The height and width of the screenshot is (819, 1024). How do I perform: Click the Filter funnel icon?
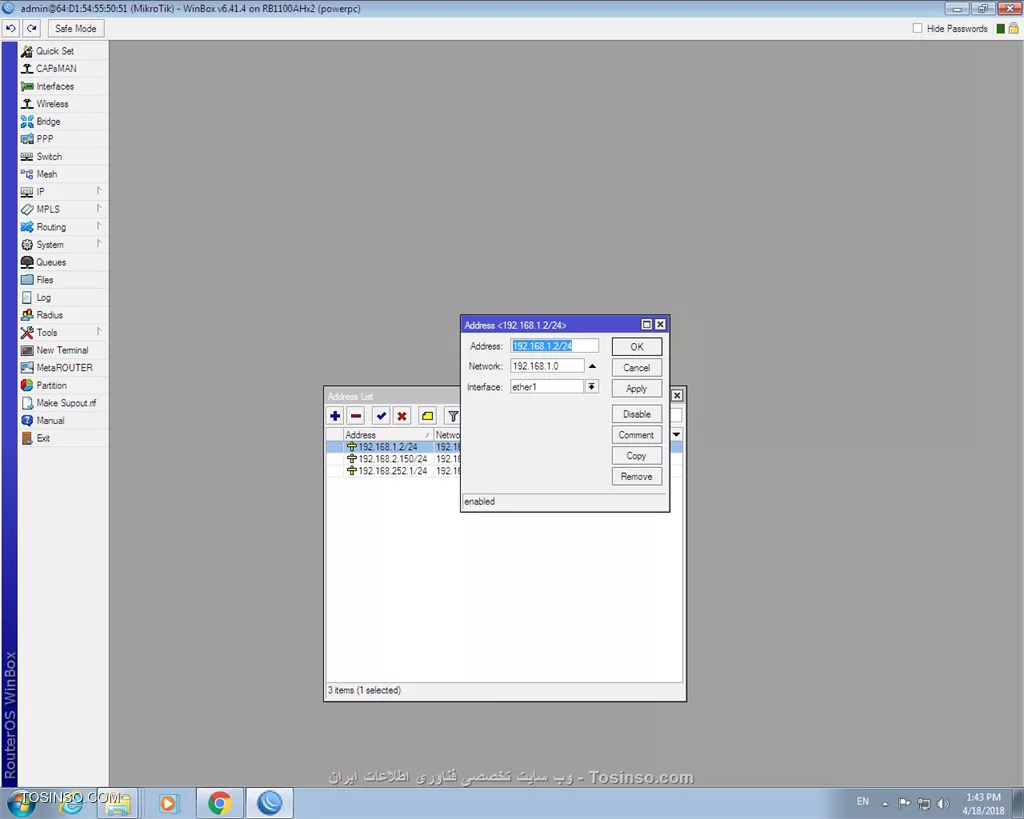[x=453, y=416]
